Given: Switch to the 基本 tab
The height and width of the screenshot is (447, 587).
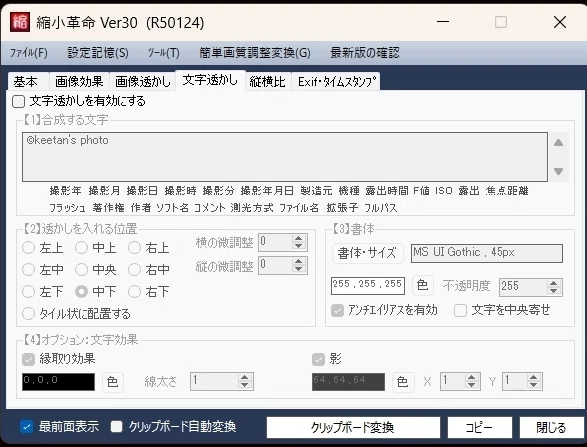Looking at the screenshot, I should coord(25,82).
